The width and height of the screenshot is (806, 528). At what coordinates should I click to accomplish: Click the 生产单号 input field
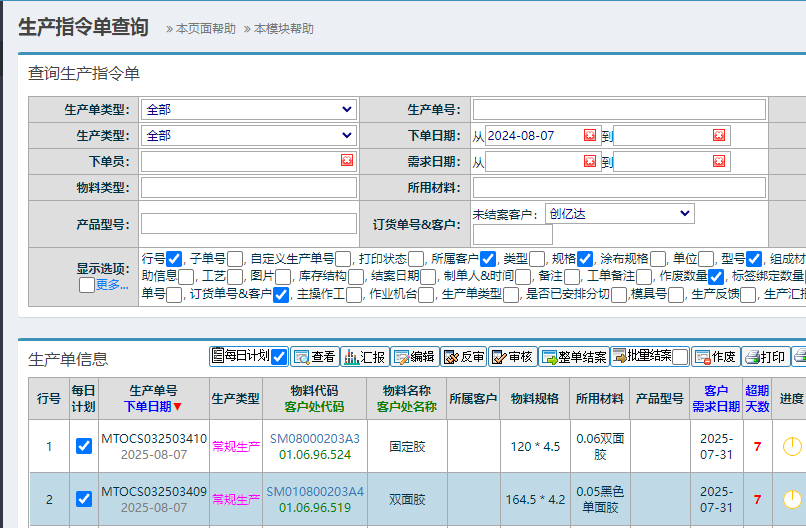pos(619,110)
